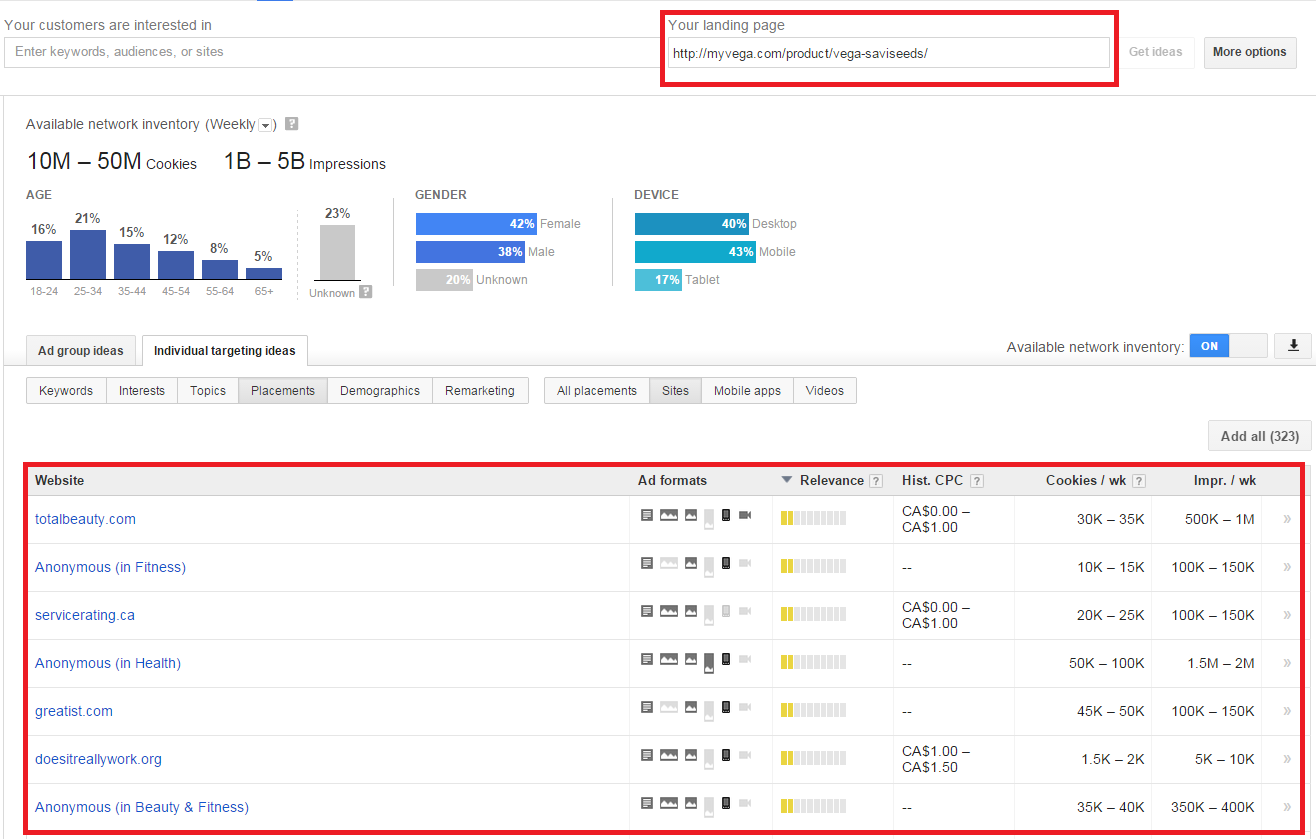Click the 25-34 age bar
Screen dimensions: 1316x839
[x=88, y=255]
